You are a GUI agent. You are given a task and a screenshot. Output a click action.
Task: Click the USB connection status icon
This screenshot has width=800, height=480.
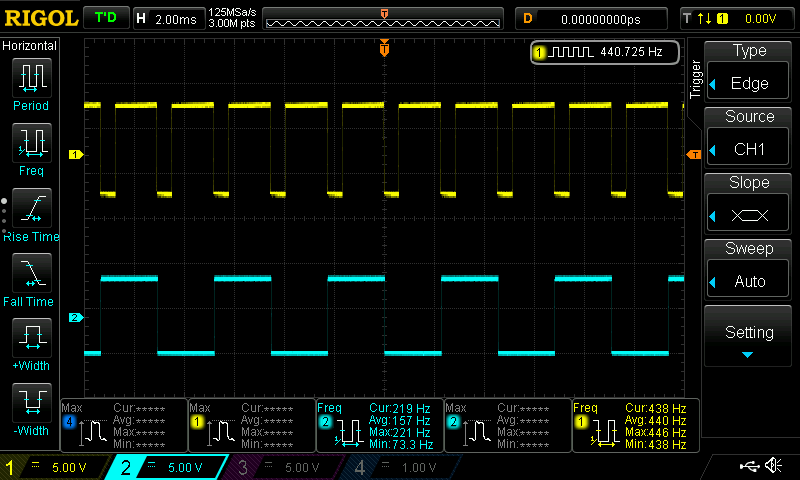point(748,466)
